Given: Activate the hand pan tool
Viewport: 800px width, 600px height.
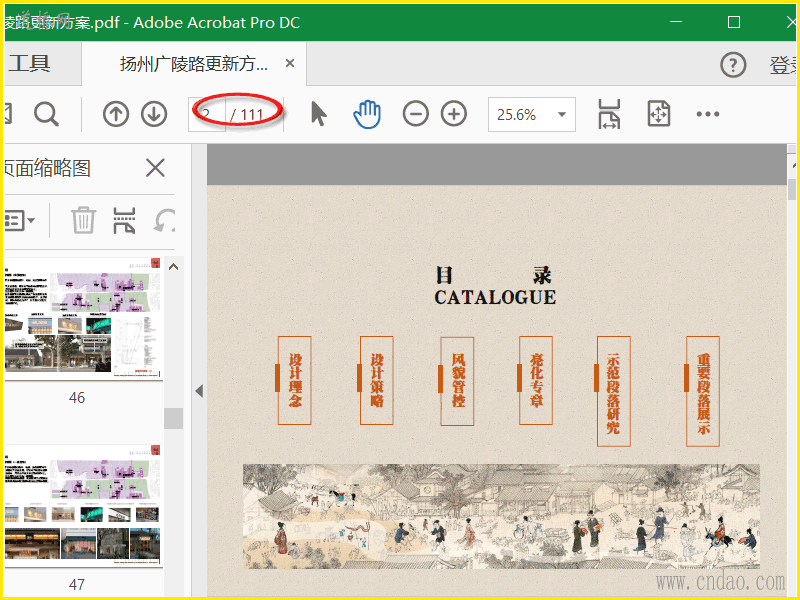Looking at the screenshot, I should coord(367,114).
